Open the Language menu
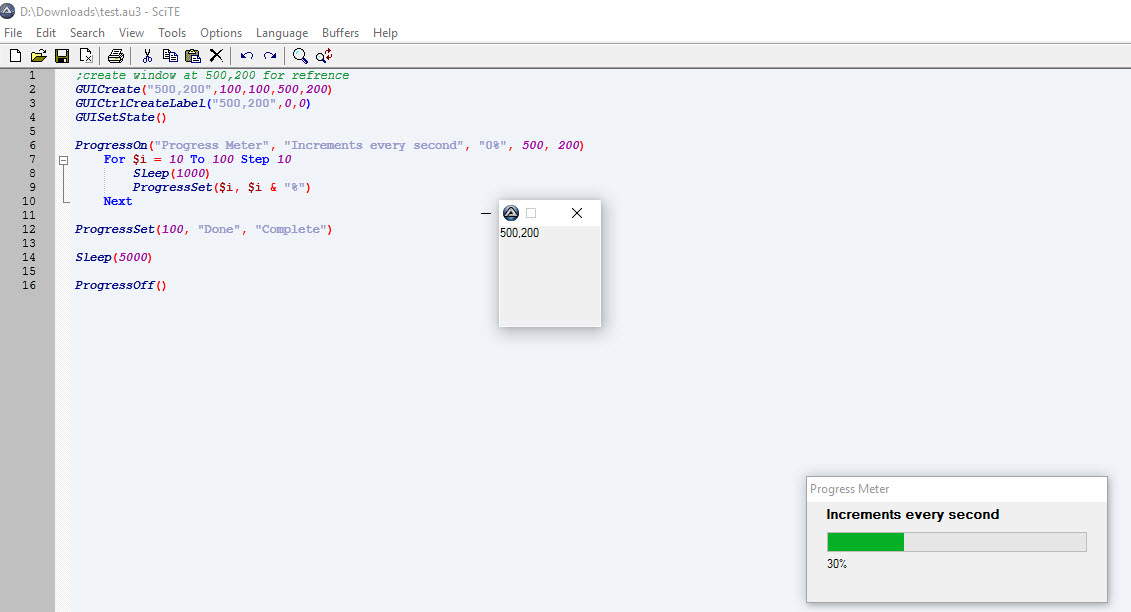The height and width of the screenshot is (612, 1131). click(282, 32)
